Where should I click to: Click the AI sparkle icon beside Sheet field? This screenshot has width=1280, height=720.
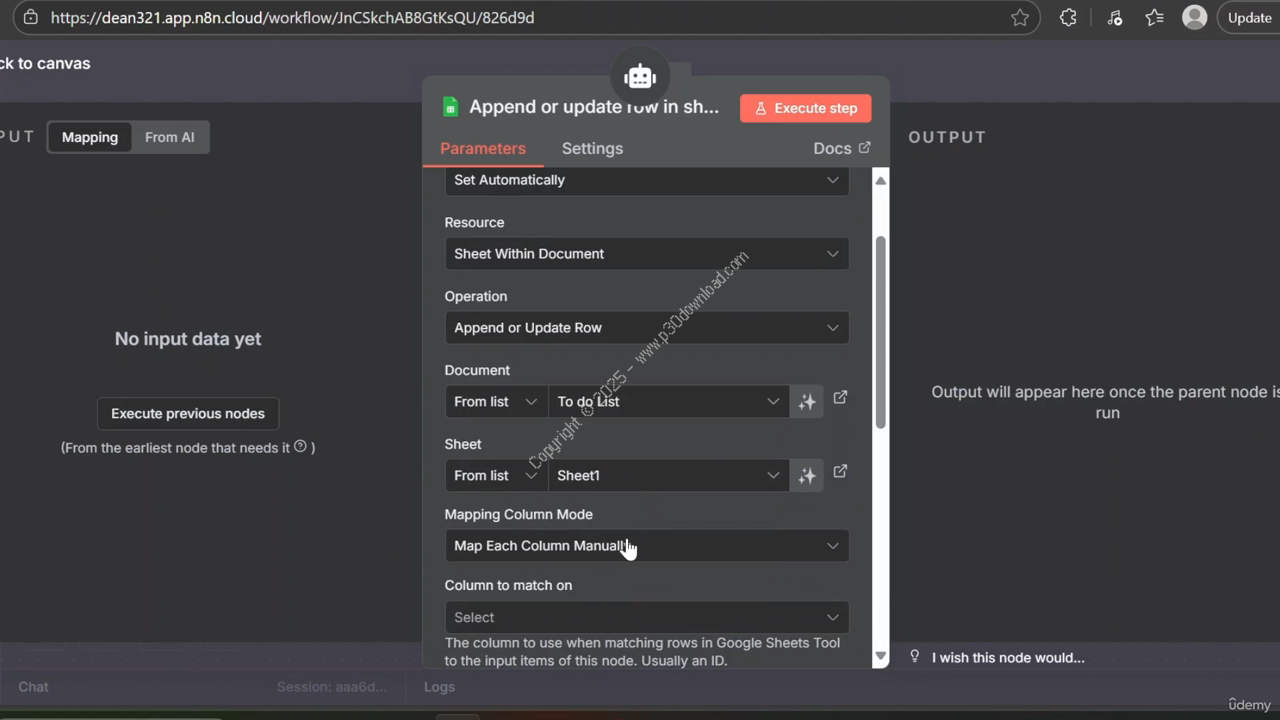pos(806,476)
